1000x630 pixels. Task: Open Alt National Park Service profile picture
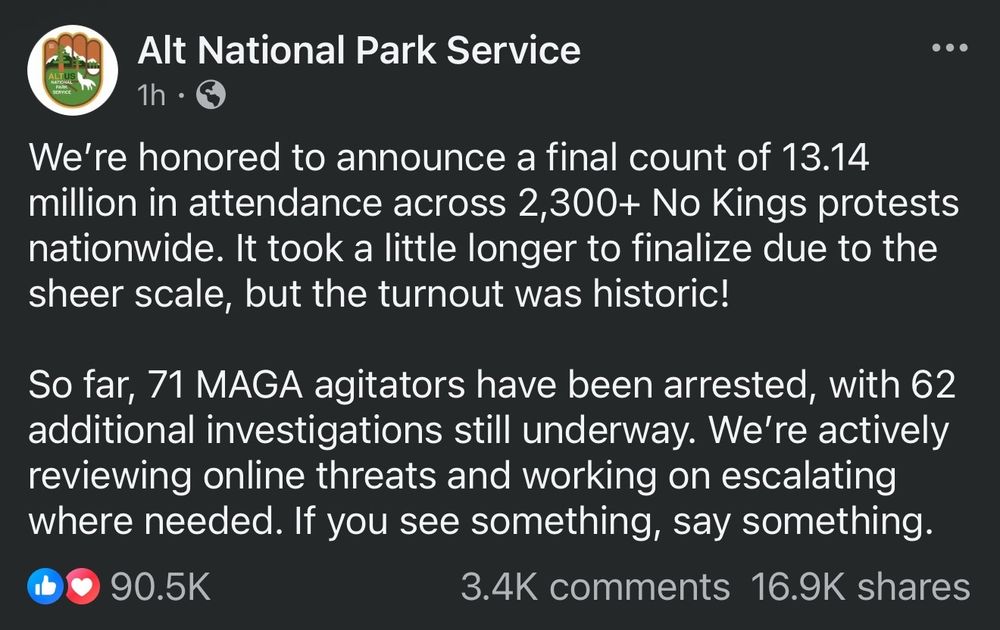coord(72,70)
